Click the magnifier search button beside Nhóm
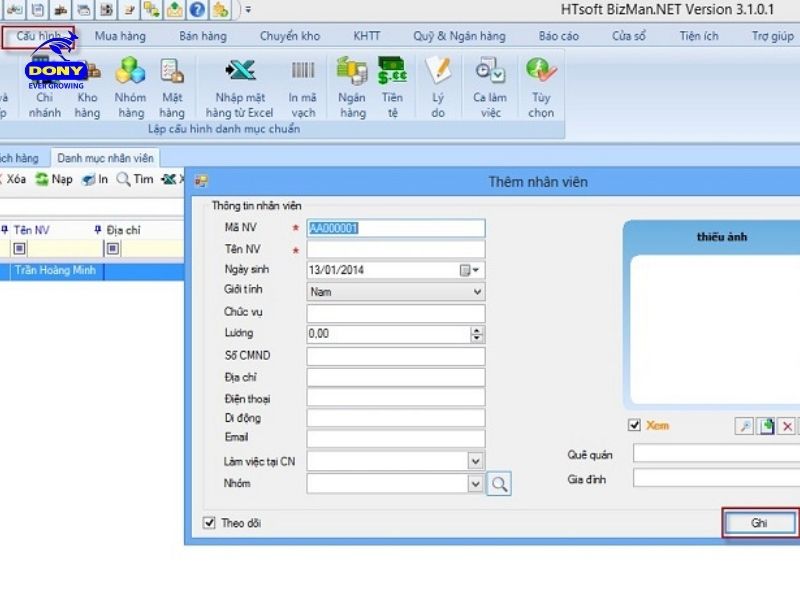 pos(499,484)
